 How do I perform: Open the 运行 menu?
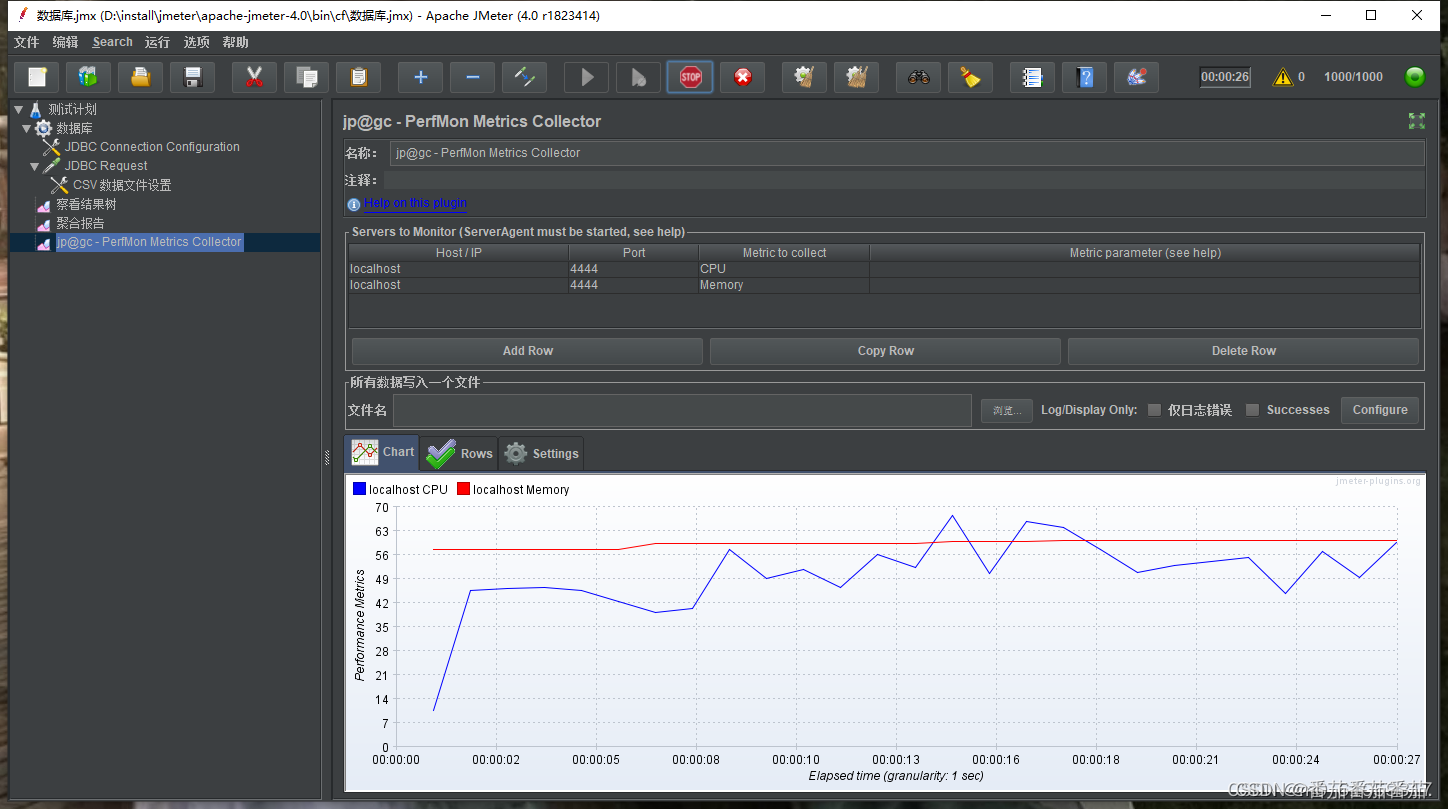(157, 42)
